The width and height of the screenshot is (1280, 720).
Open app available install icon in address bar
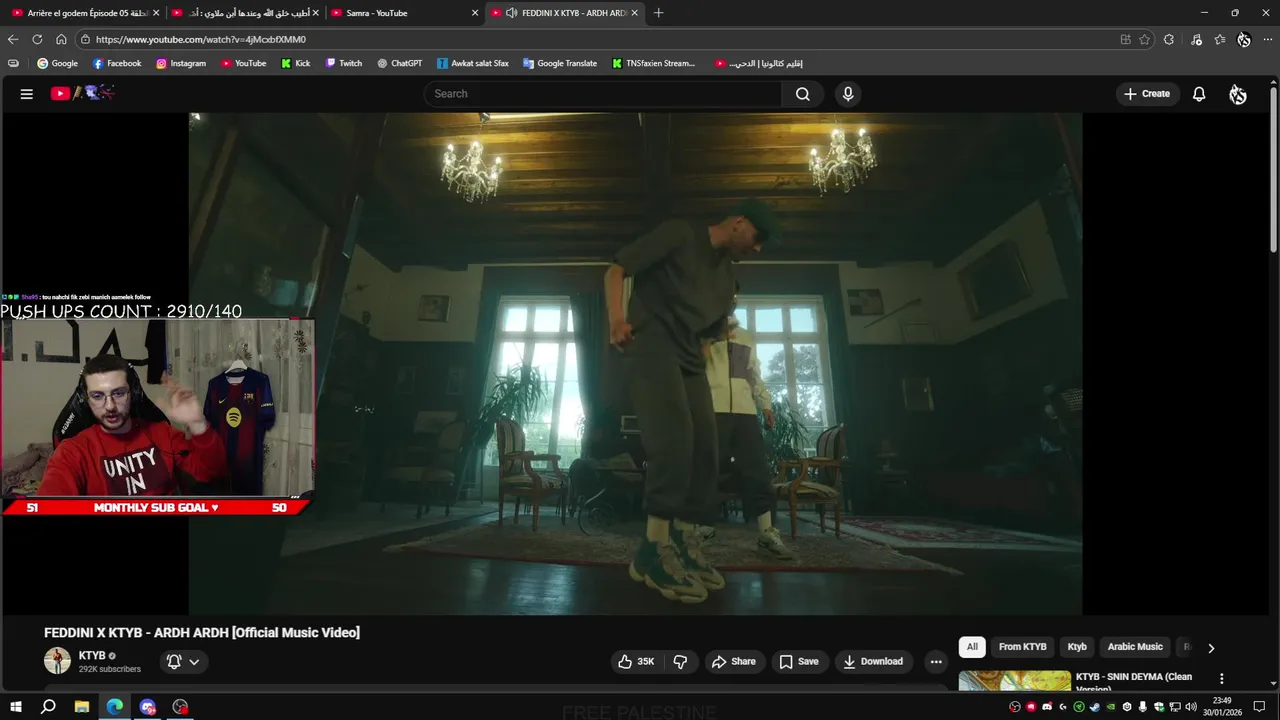1126,39
